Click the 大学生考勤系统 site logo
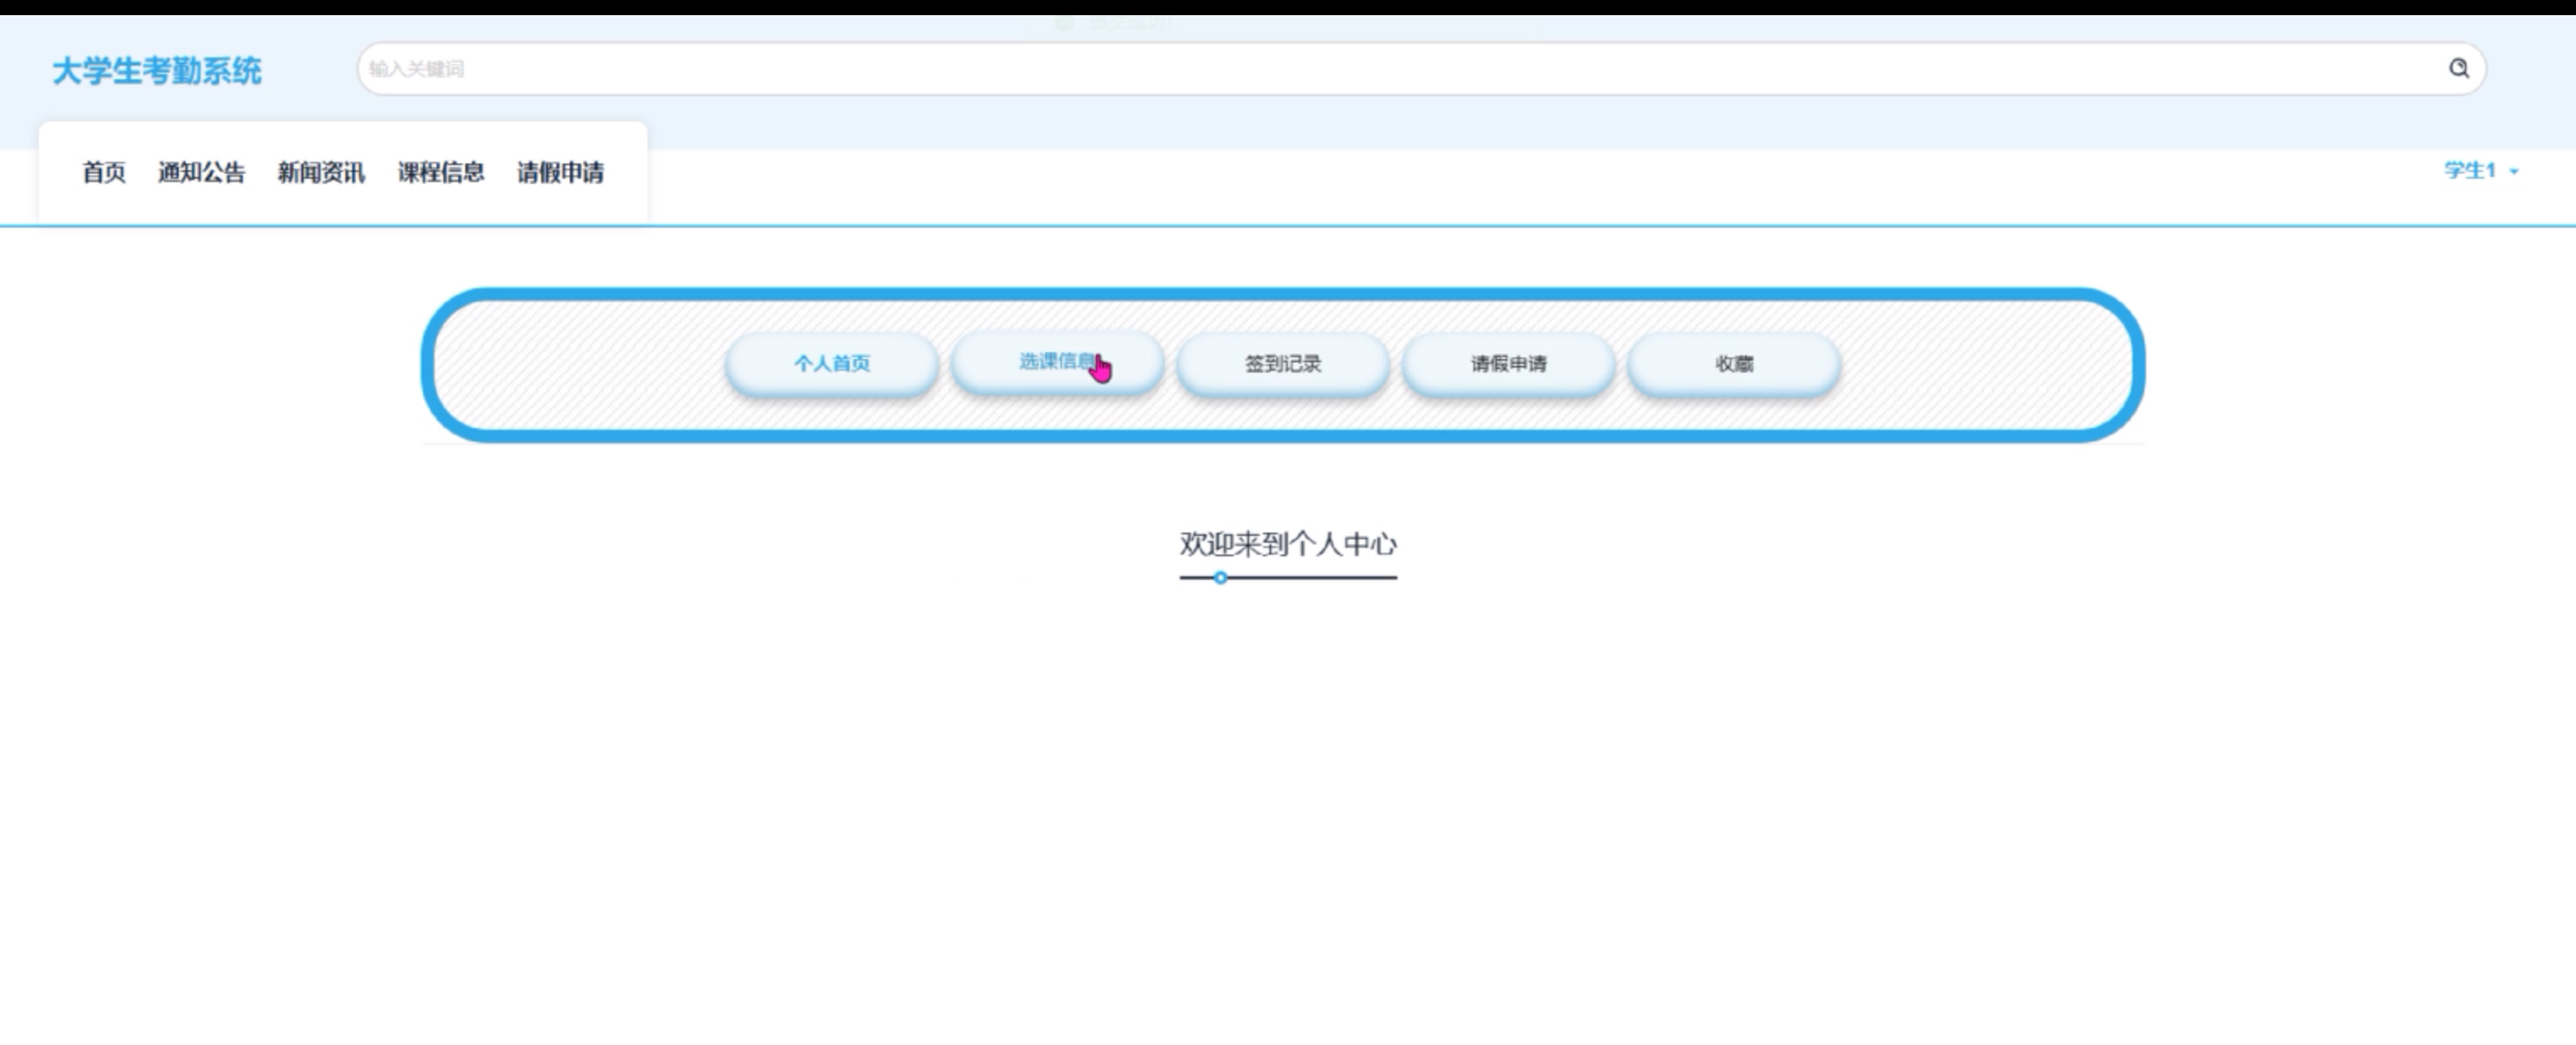2576x1045 pixels. click(x=157, y=71)
